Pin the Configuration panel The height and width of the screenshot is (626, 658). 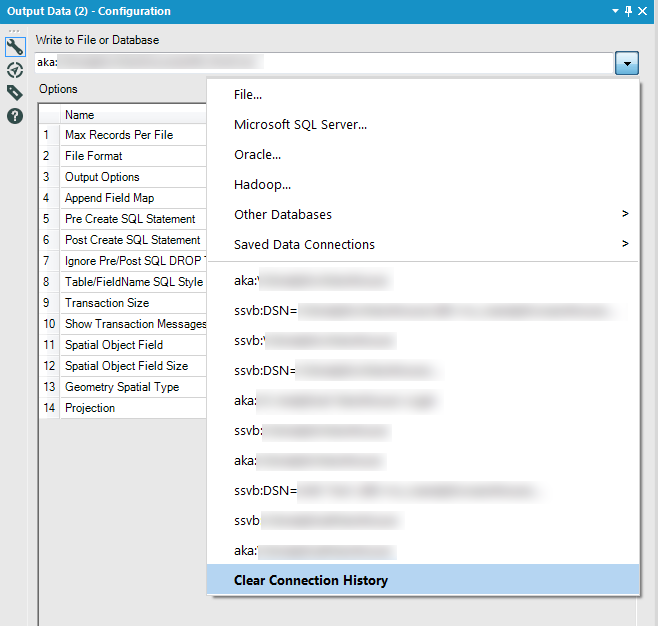(x=628, y=11)
